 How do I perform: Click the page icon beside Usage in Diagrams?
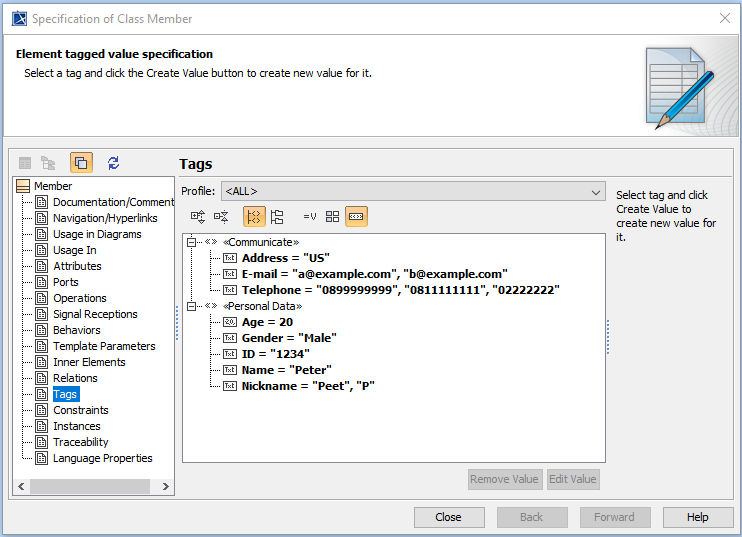pos(42,234)
